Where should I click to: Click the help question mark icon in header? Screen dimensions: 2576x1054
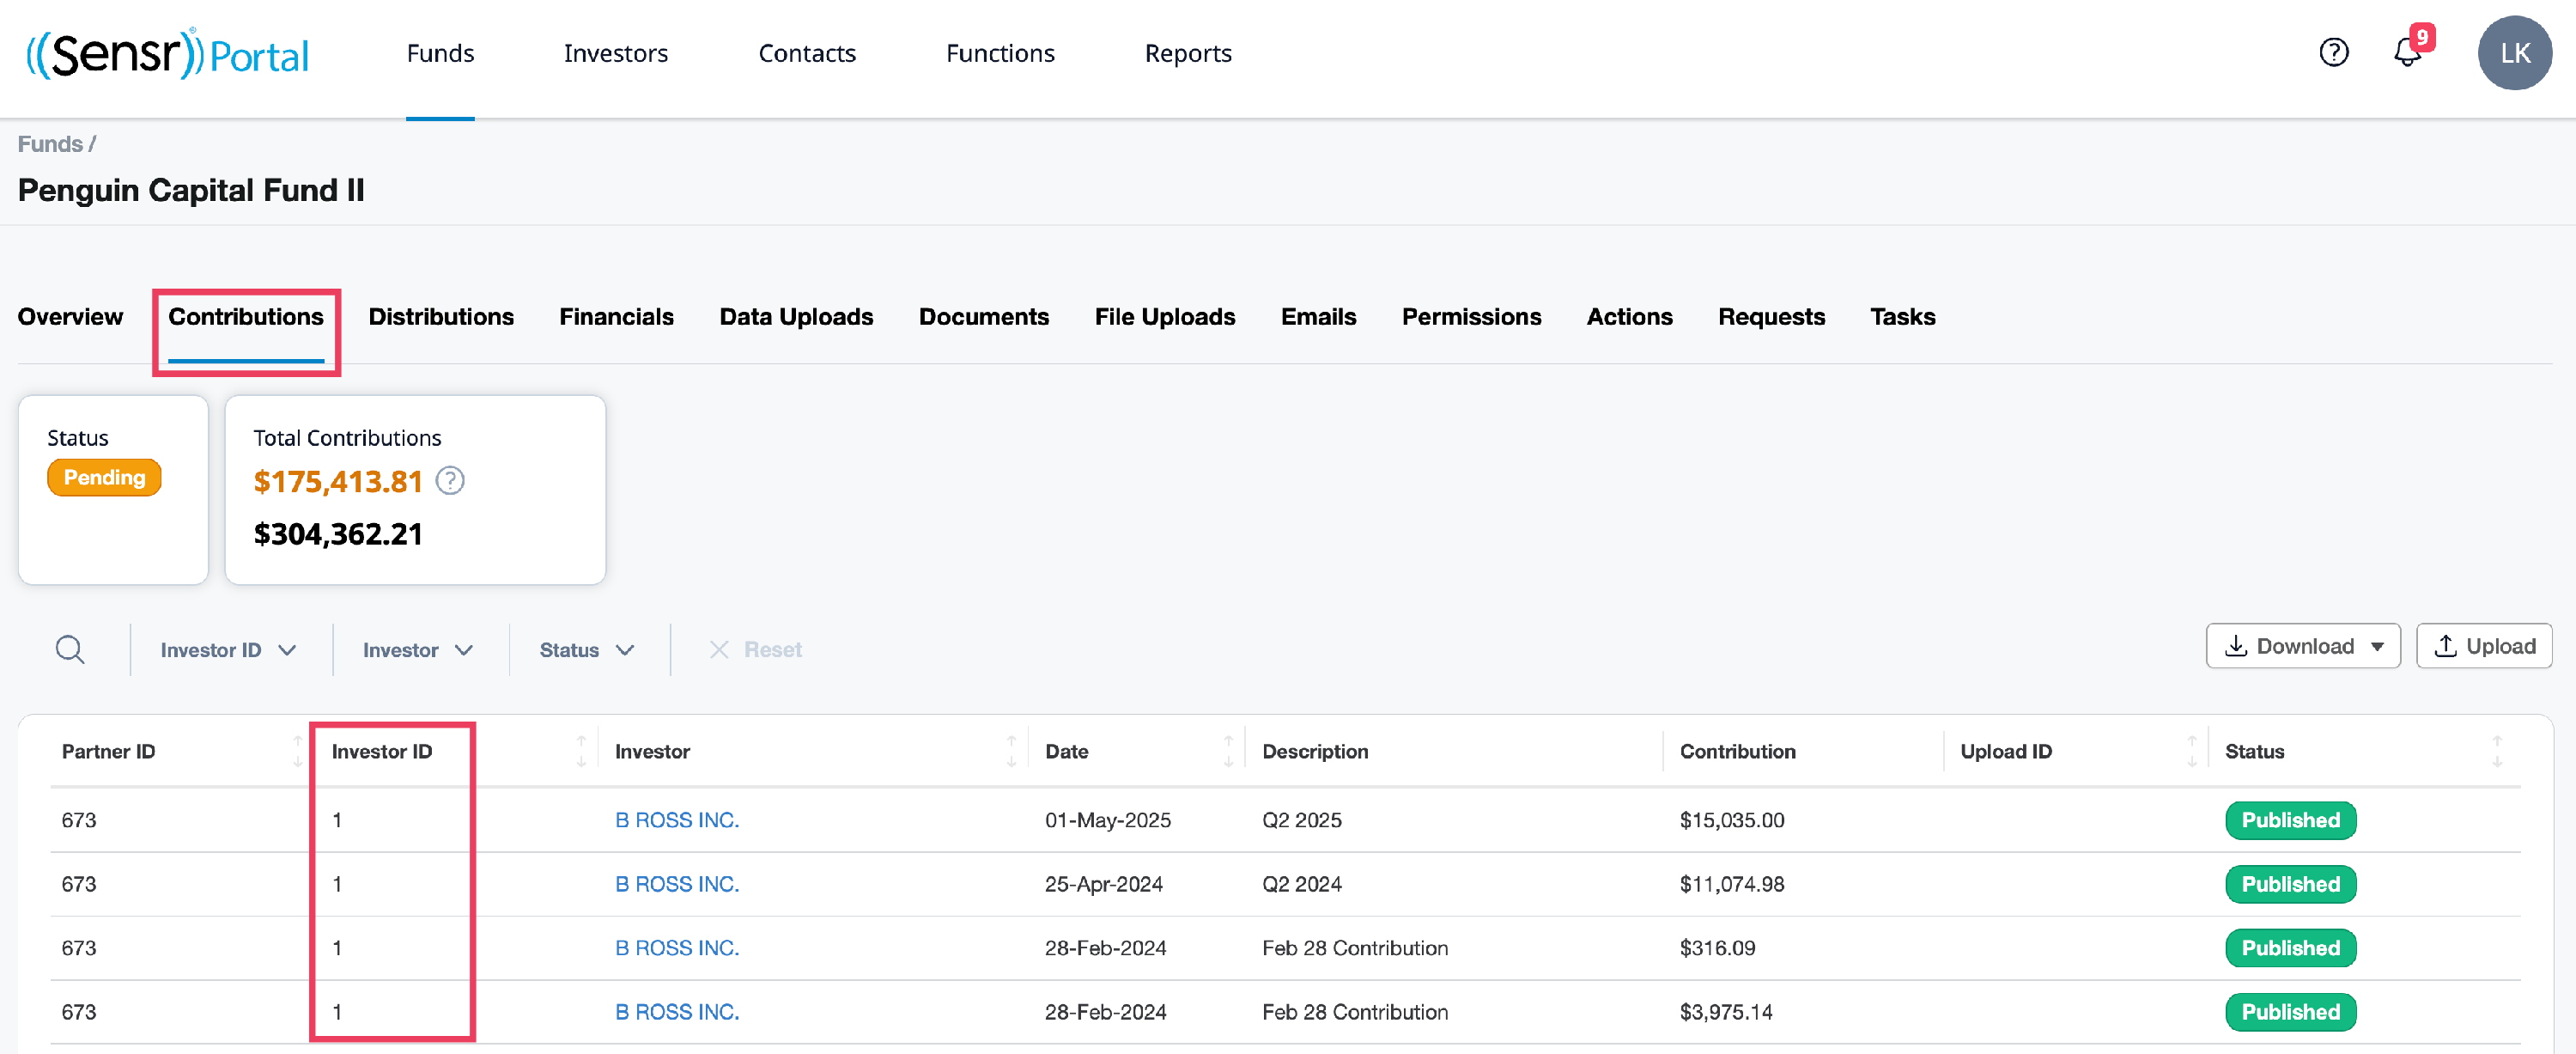pos(2333,52)
